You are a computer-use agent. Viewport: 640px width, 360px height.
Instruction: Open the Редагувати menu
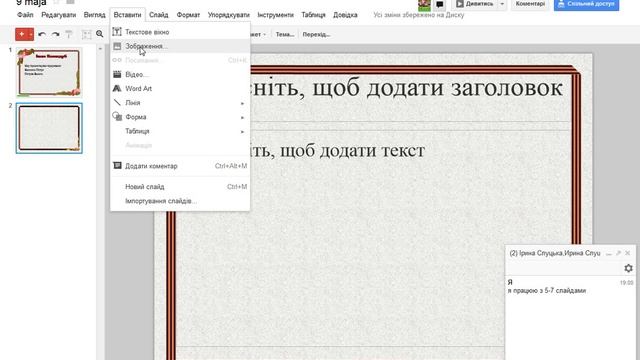(58, 15)
